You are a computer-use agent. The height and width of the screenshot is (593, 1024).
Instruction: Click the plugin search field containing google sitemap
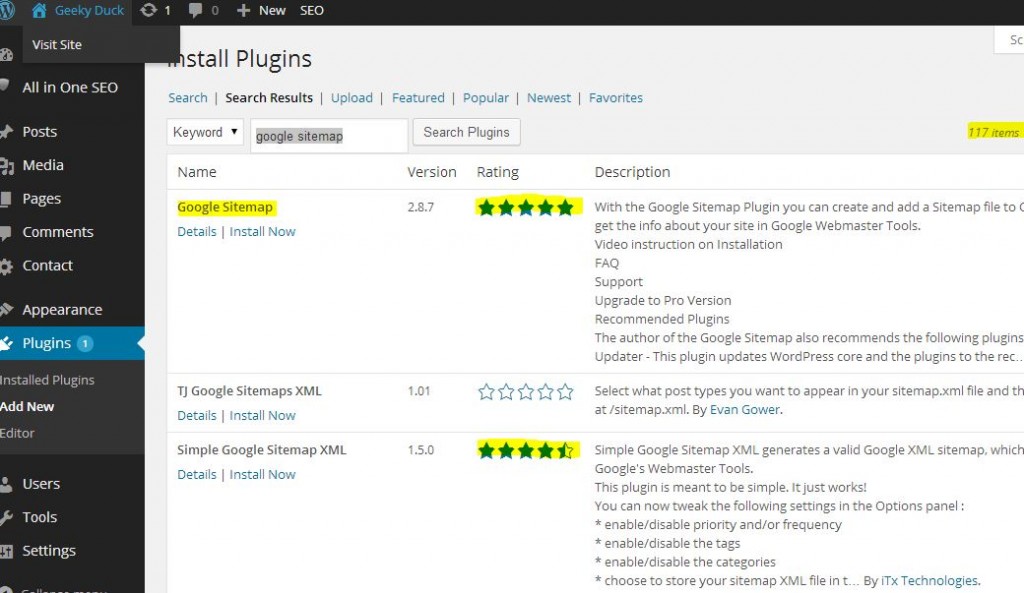tap(329, 136)
